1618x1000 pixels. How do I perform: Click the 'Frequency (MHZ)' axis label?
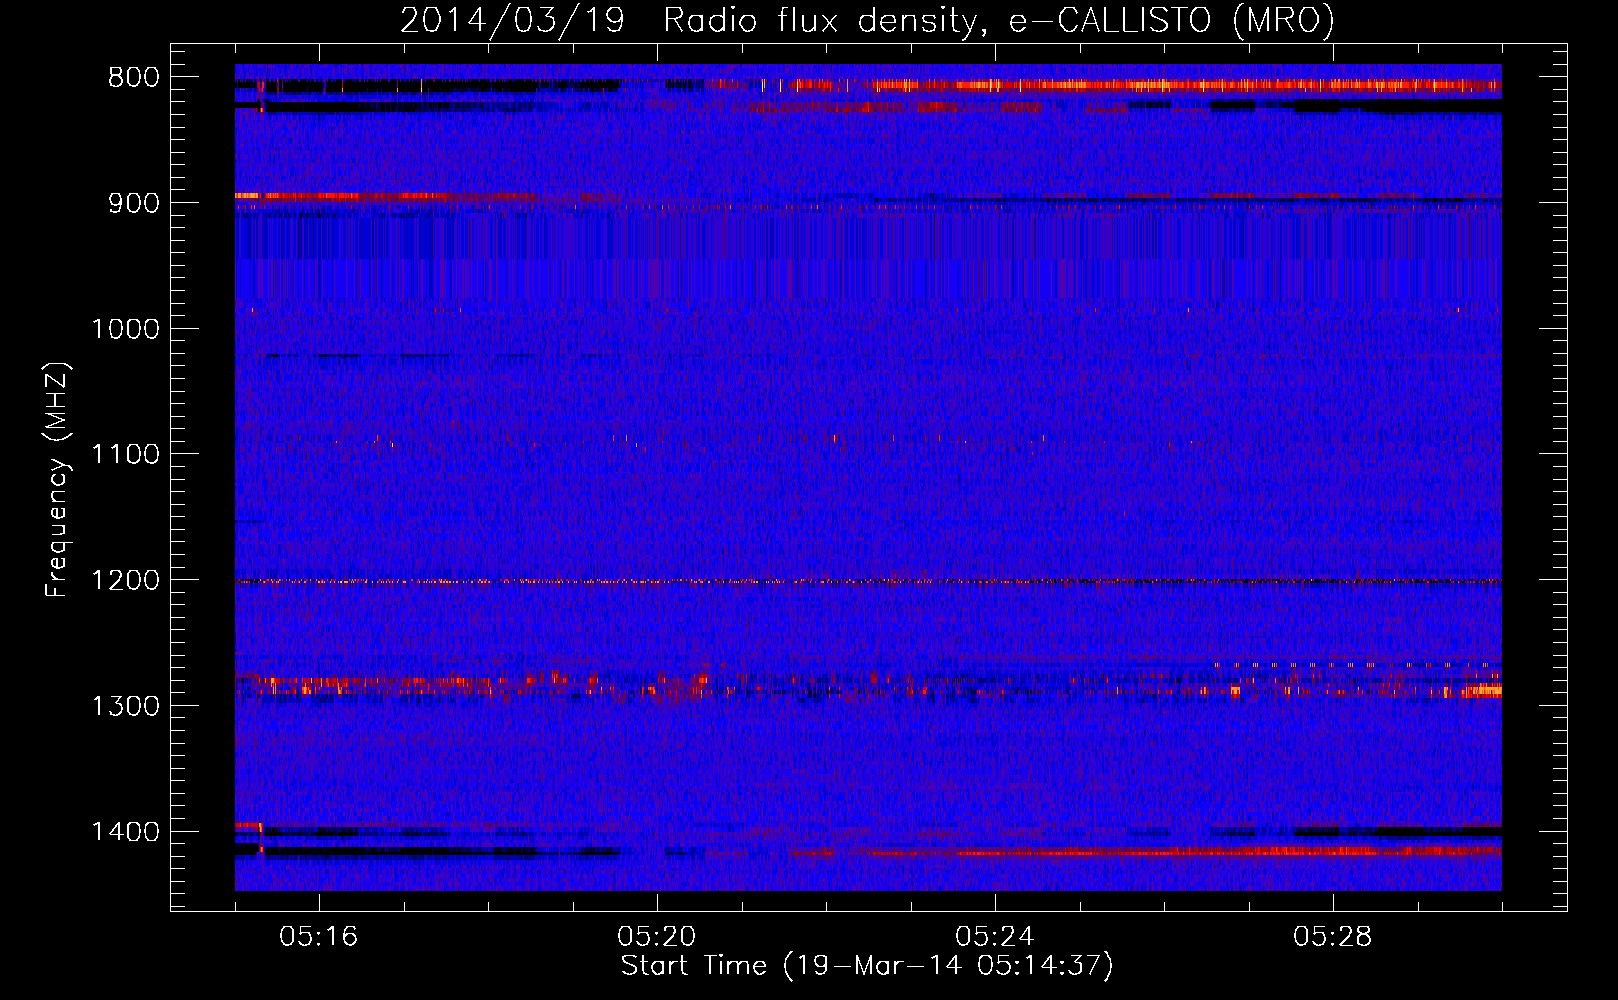[57, 479]
